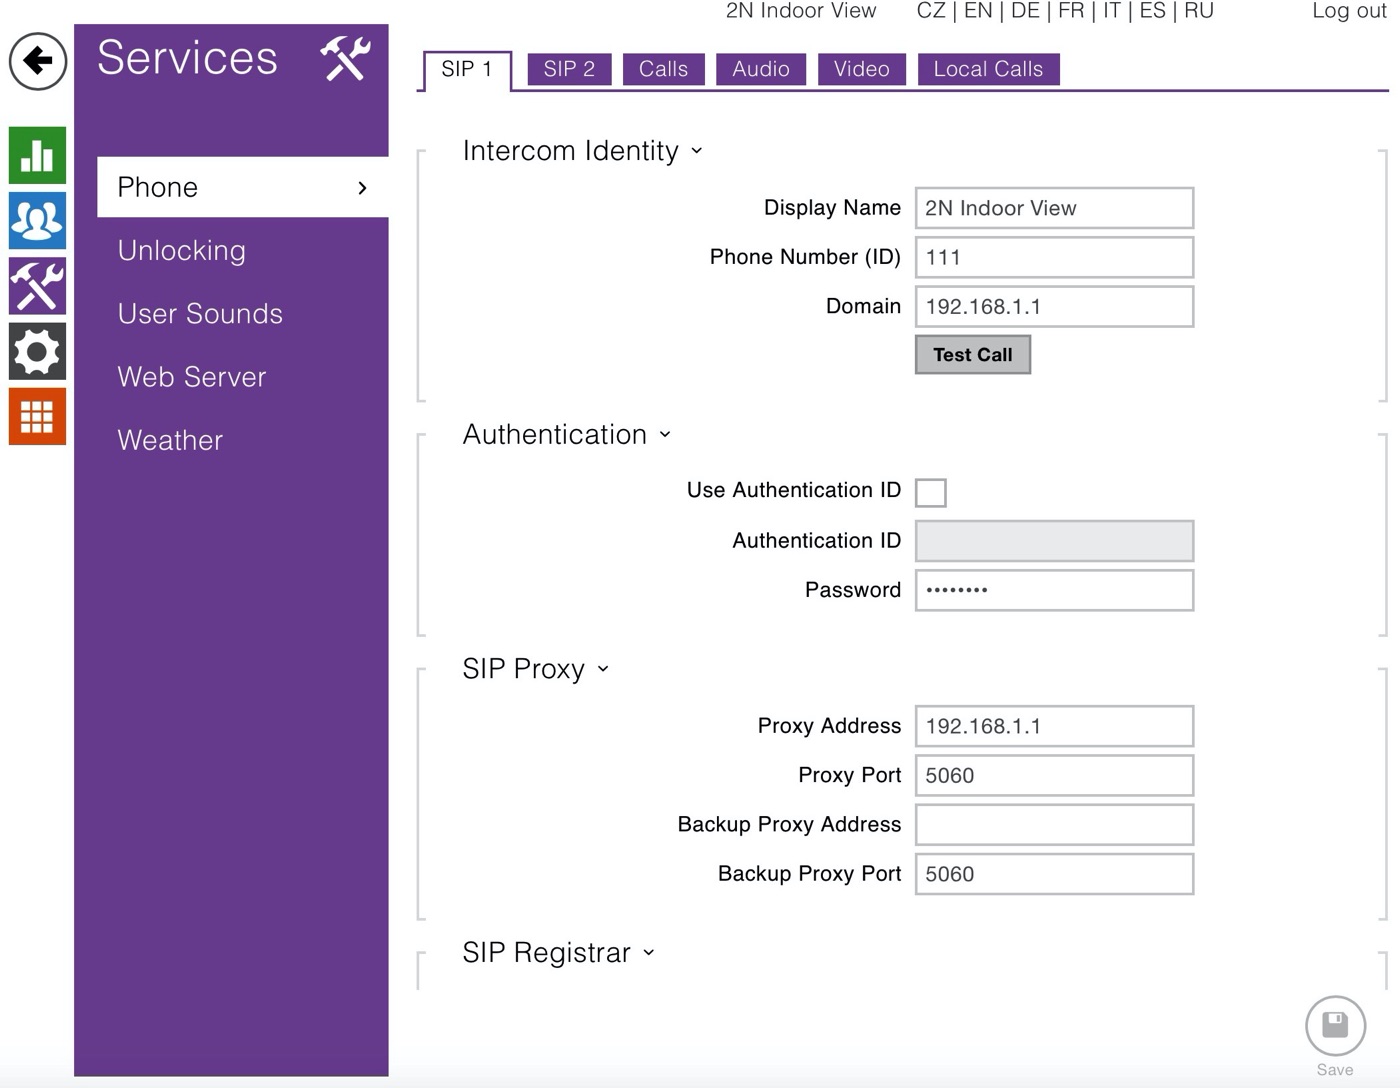
Task: Click the back arrow icon
Action: coord(38,61)
